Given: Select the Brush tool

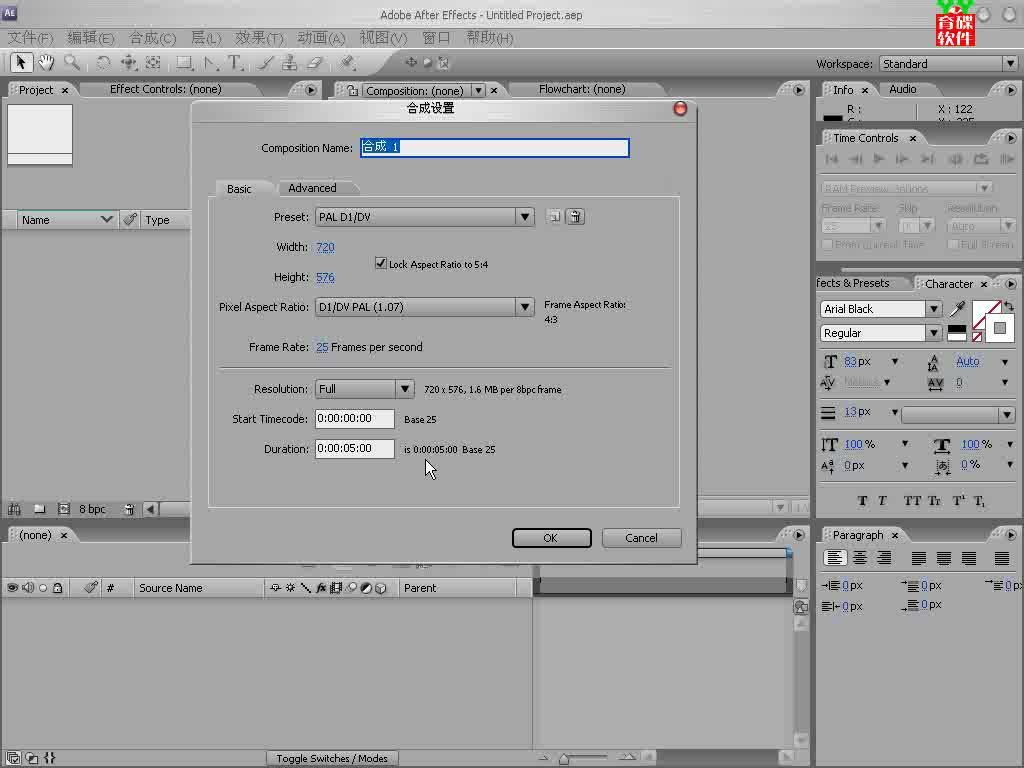Looking at the screenshot, I should point(265,63).
